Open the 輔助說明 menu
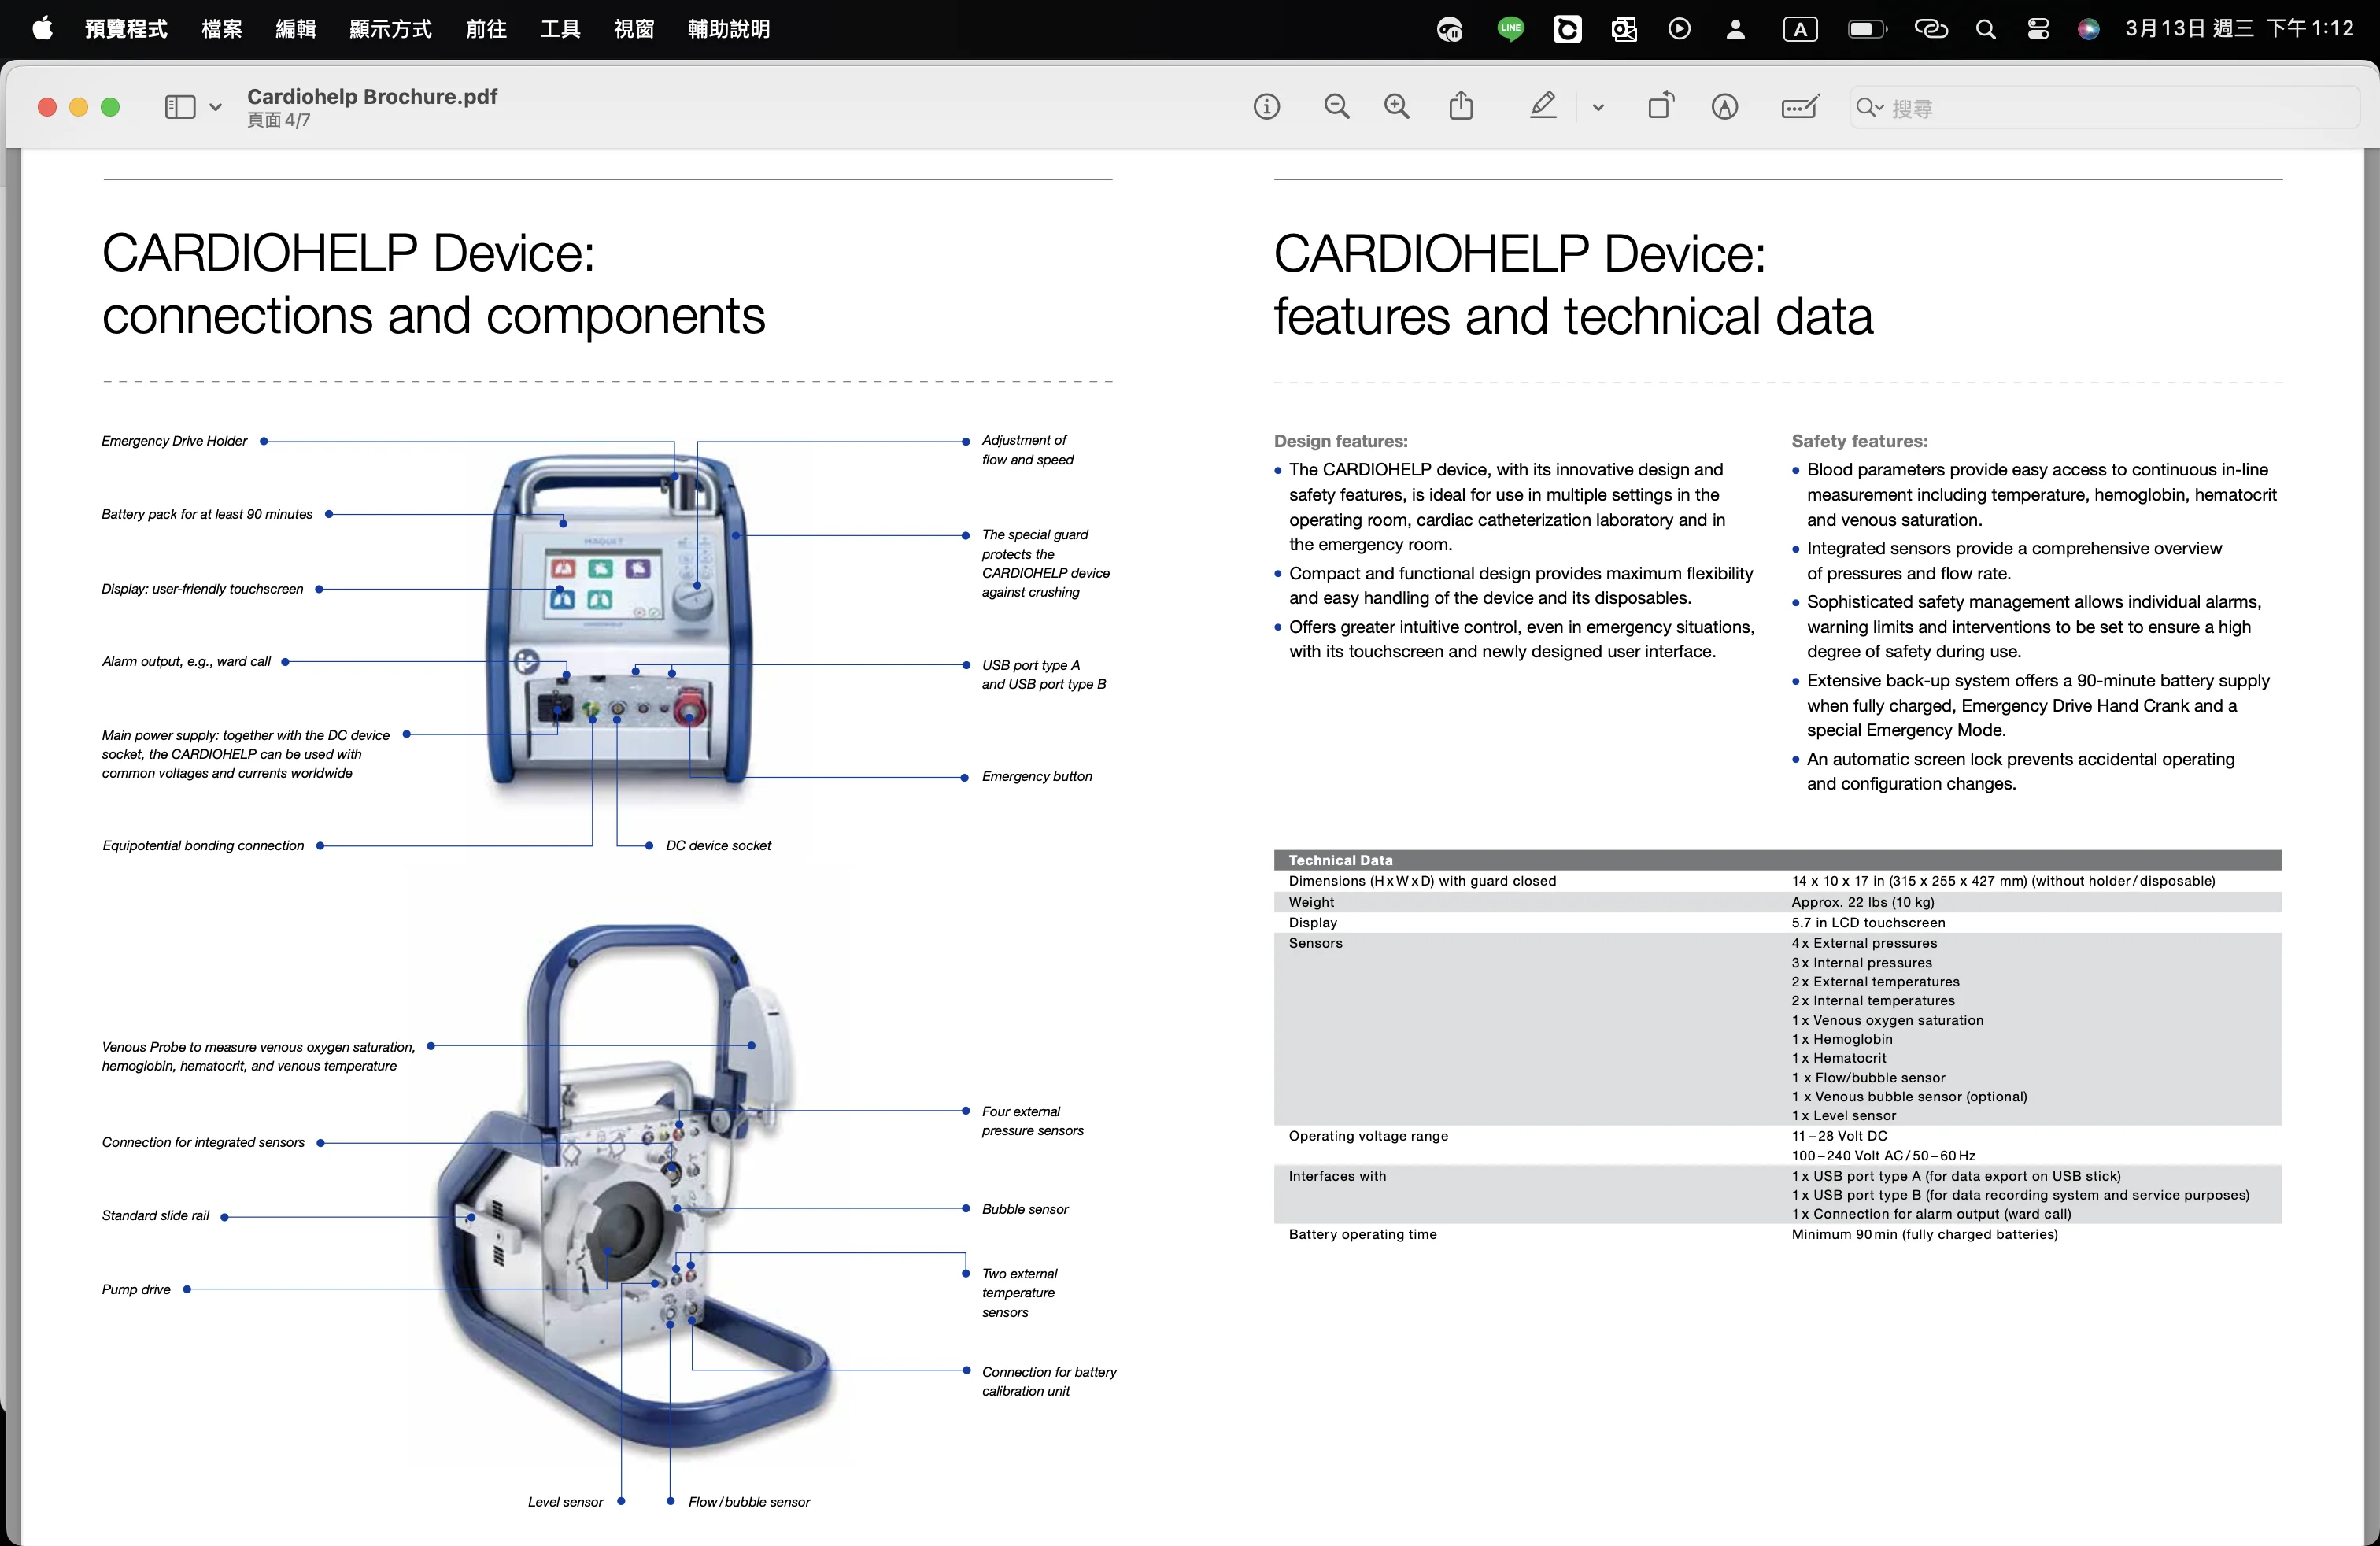This screenshot has height=1546, width=2380. coord(729,29)
